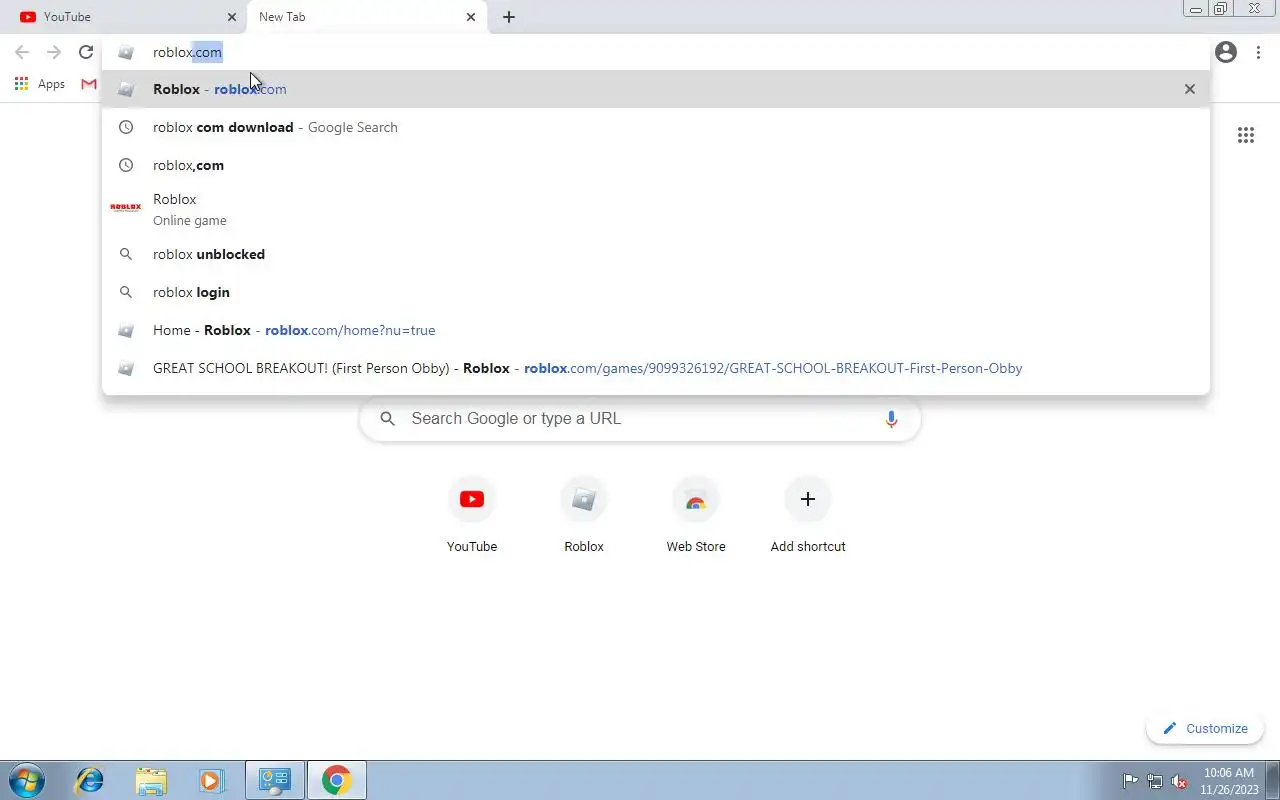Screen dimensions: 1280x800
Task: Open the Gmail bookmark icon
Action: (89, 84)
